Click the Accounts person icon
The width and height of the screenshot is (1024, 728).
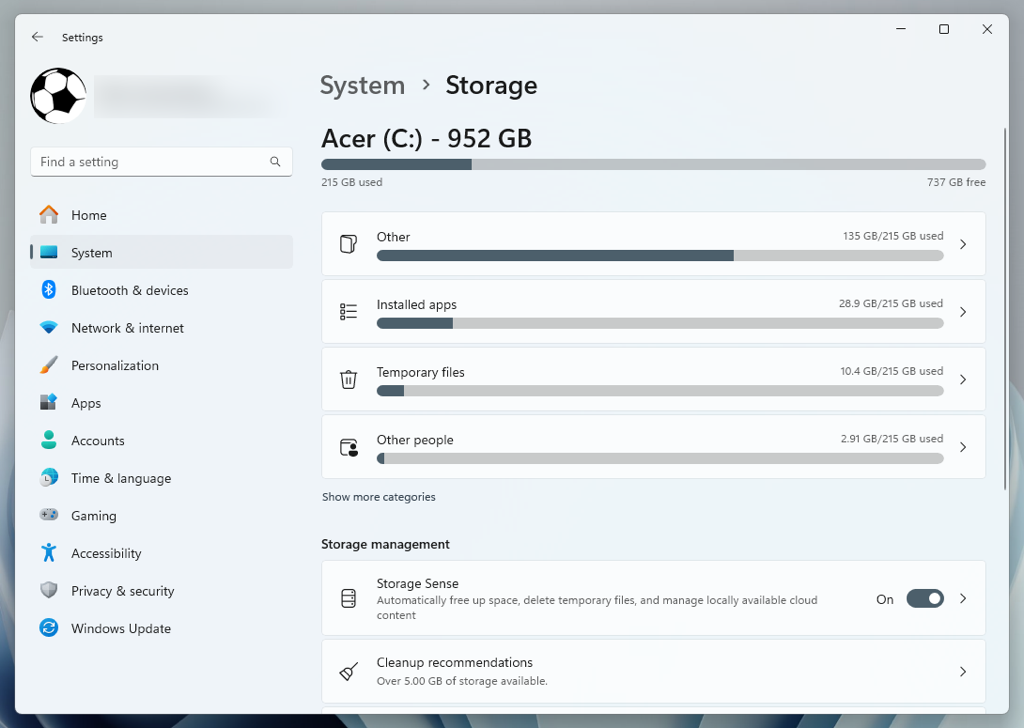coord(49,440)
